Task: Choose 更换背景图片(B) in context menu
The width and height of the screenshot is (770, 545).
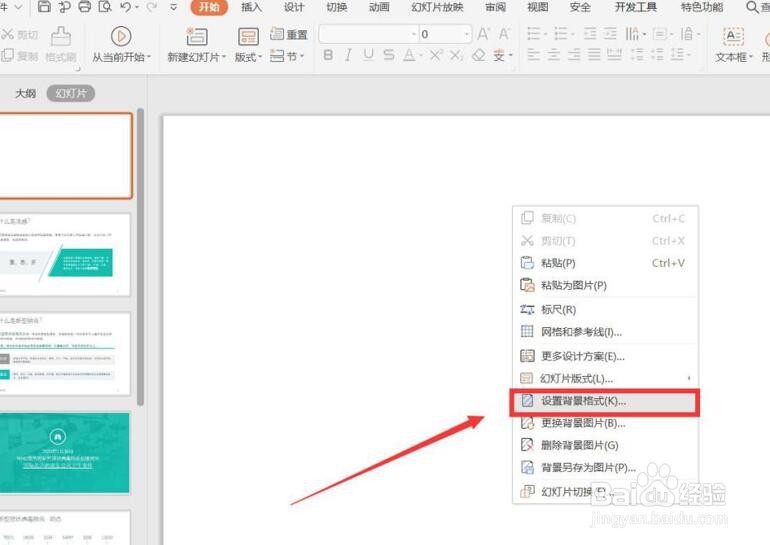Action: pos(605,423)
